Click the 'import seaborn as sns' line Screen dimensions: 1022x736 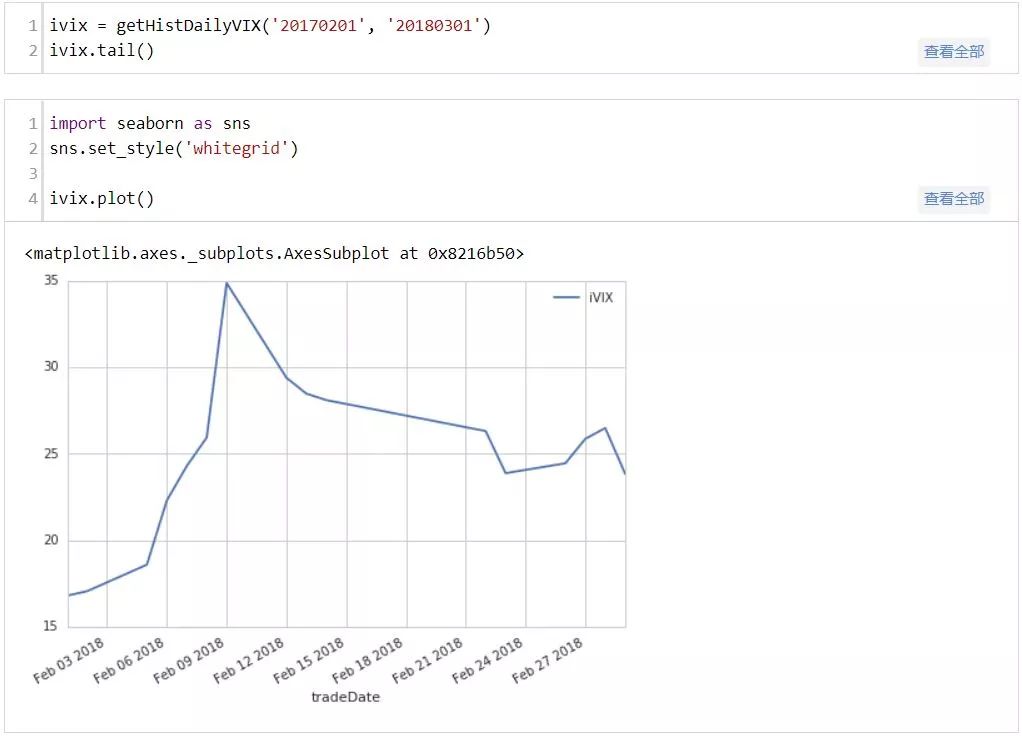(150, 124)
